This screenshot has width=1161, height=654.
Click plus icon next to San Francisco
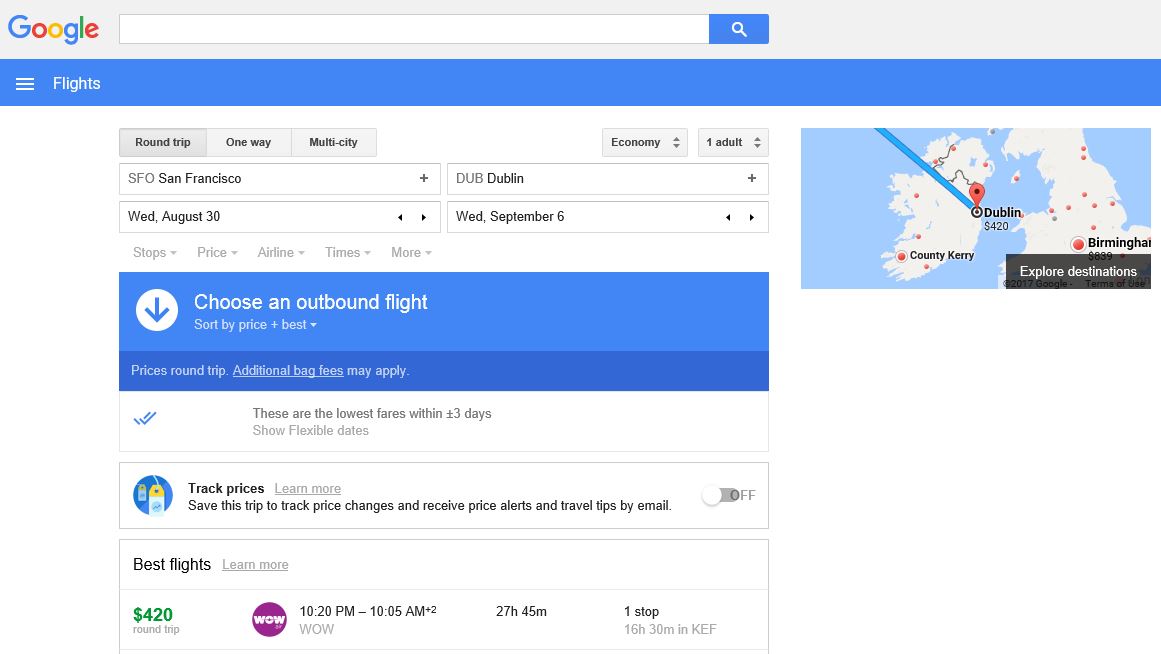424,178
